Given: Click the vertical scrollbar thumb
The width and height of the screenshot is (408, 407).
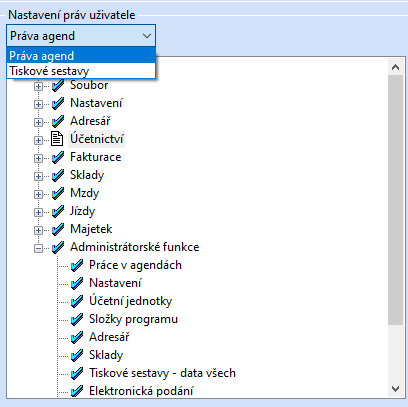Looking at the screenshot, I should pyautogui.click(x=396, y=200).
